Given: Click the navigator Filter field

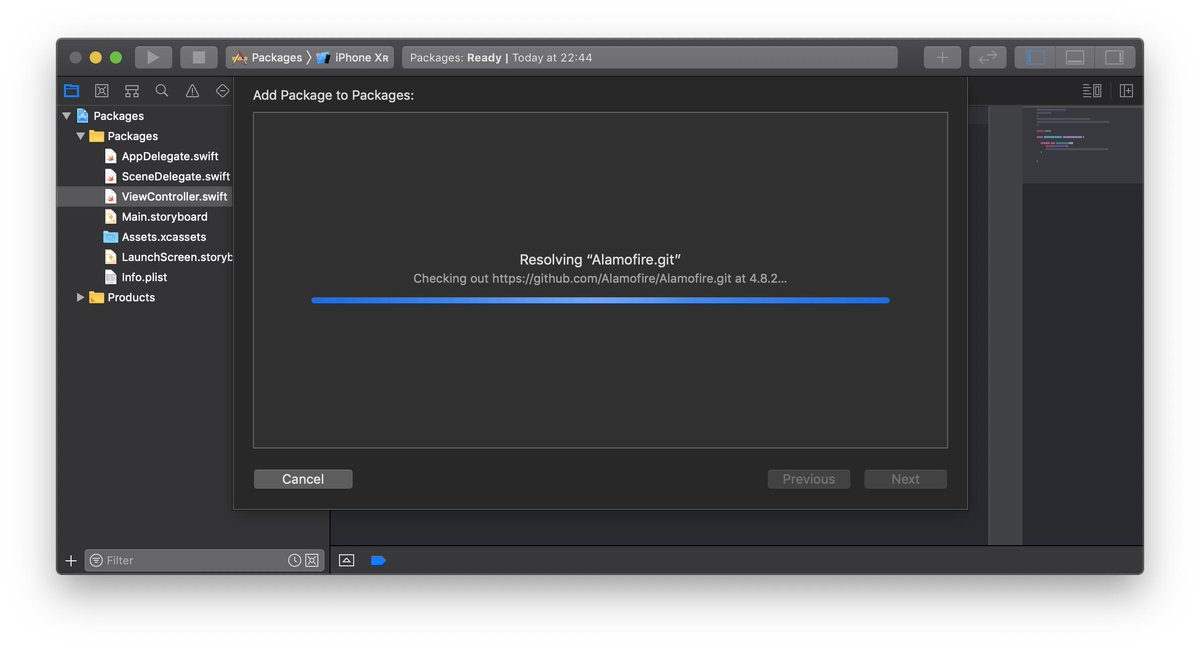Looking at the screenshot, I should (x=204, y=561).
